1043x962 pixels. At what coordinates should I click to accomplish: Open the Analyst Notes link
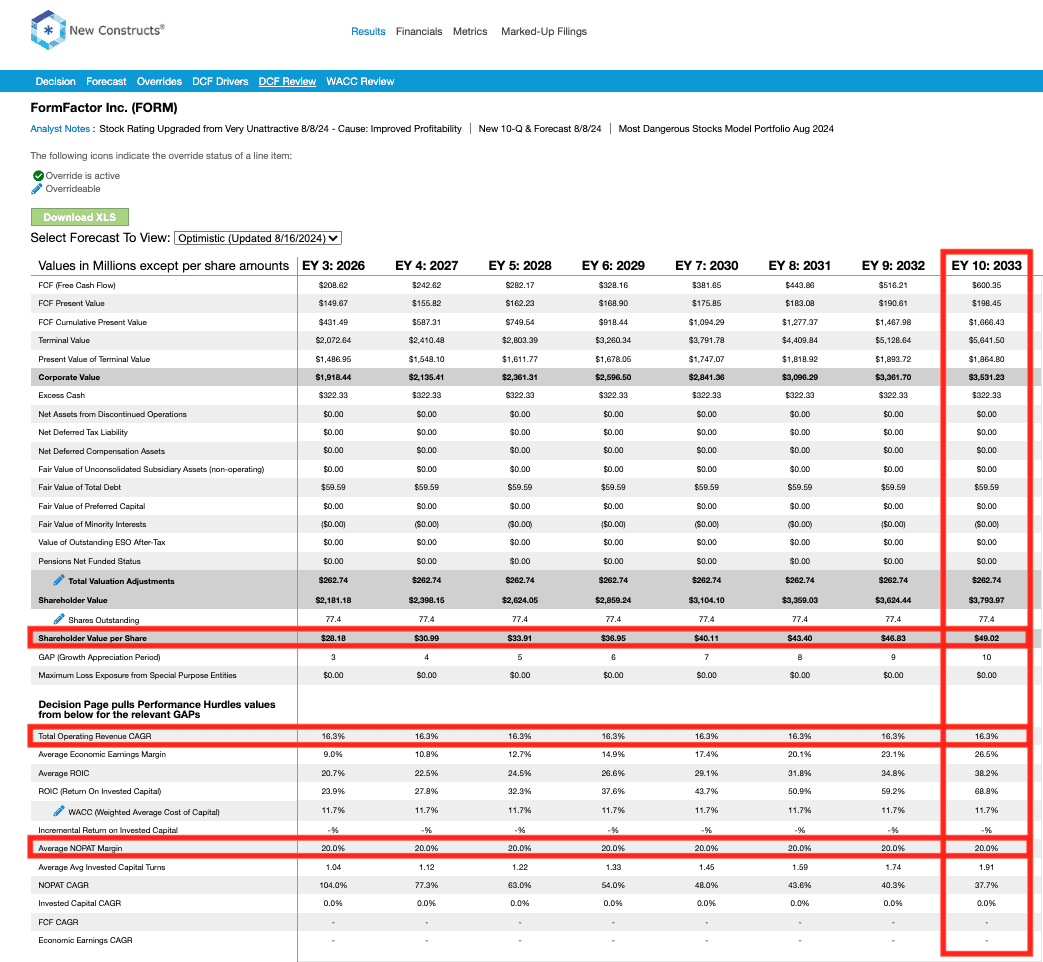point(60,129)
